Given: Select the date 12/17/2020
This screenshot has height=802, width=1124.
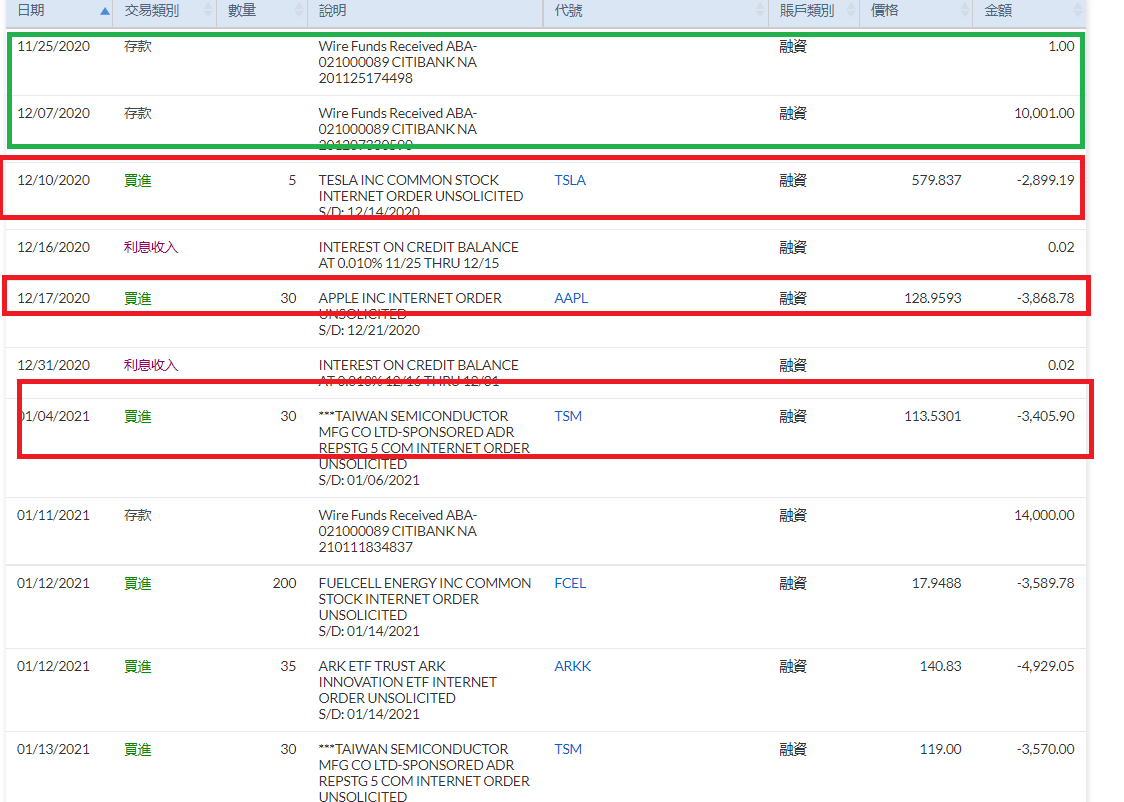Looking at the screenshot, I should 54,298.
